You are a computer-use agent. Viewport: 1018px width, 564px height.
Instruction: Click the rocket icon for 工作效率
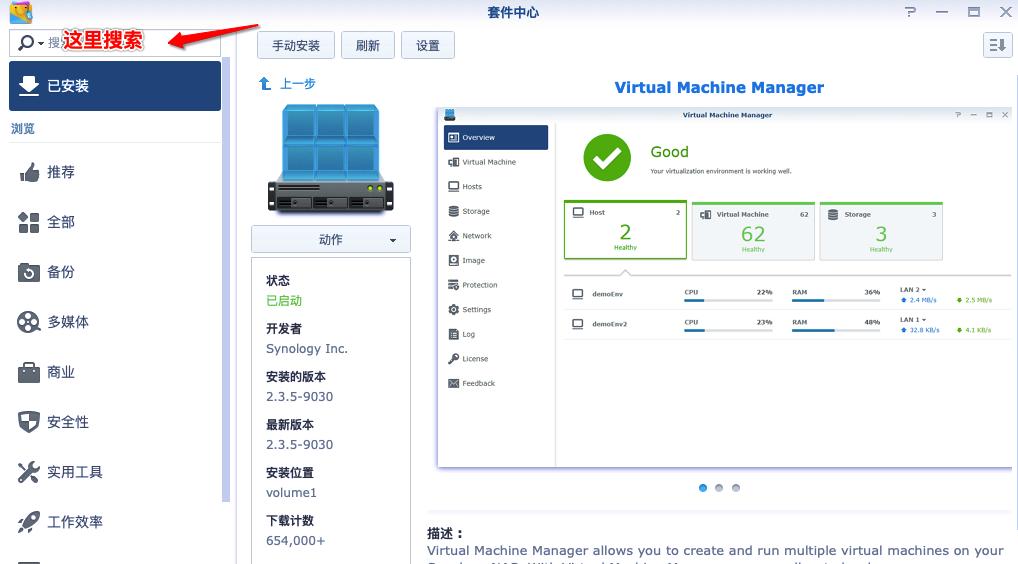29,522
